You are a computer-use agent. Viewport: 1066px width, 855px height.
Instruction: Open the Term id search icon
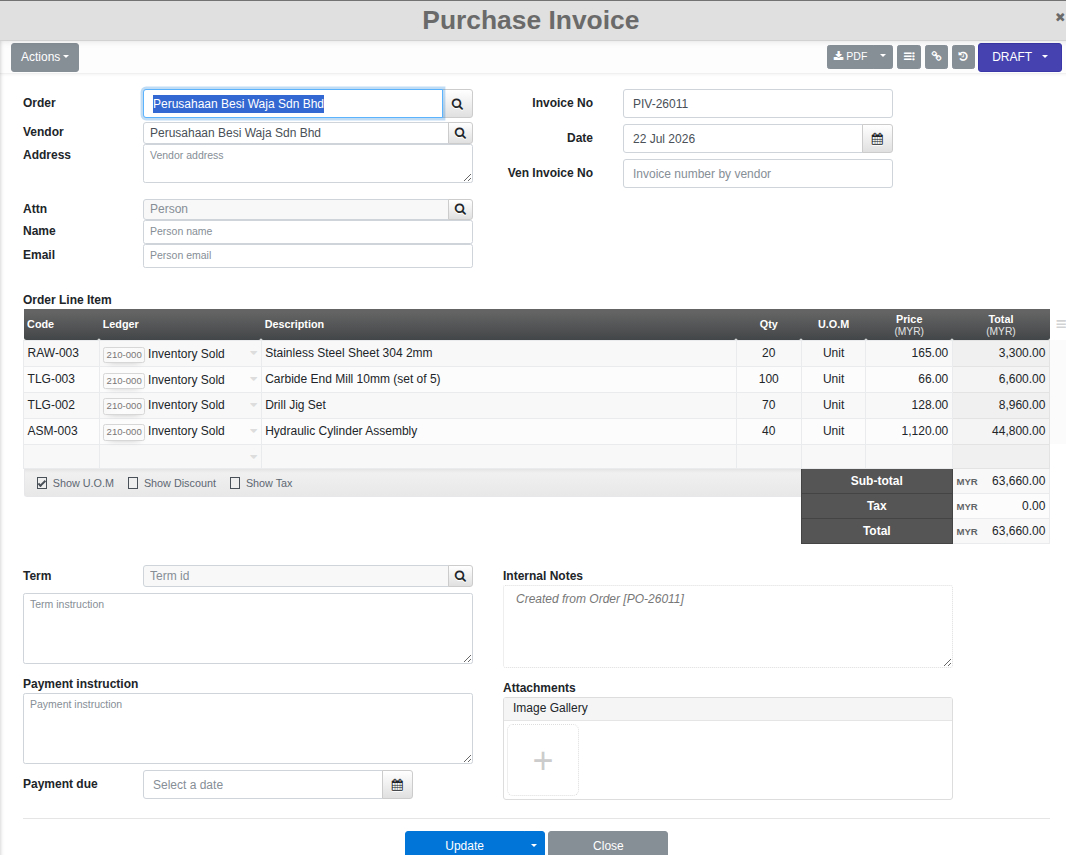tap(460, 576)
